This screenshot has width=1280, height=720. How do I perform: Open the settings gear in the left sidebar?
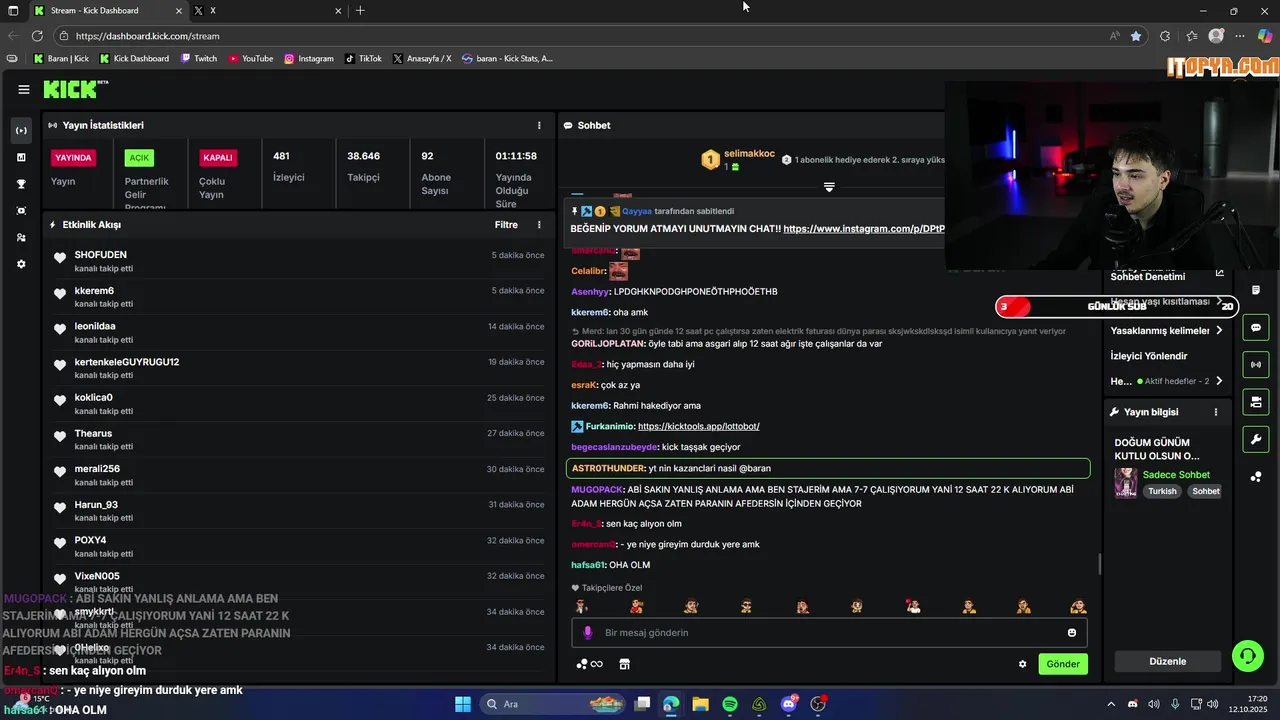click(22, 264)
